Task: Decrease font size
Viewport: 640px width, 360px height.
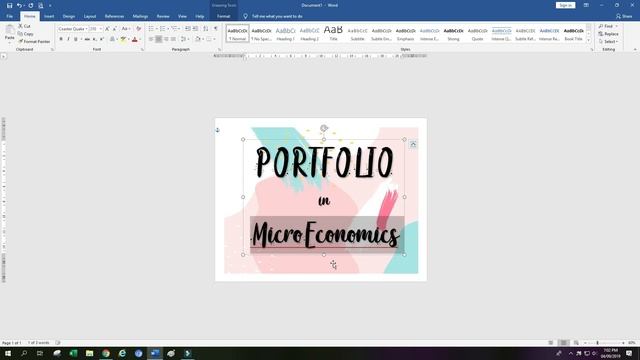Action: tap(115, 29)
